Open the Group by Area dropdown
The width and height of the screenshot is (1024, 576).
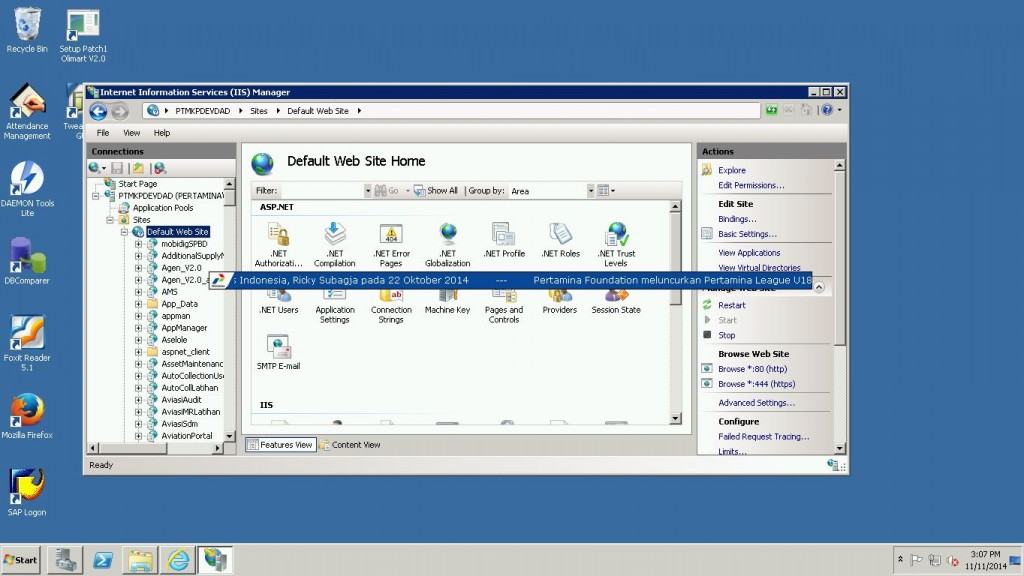548,191
